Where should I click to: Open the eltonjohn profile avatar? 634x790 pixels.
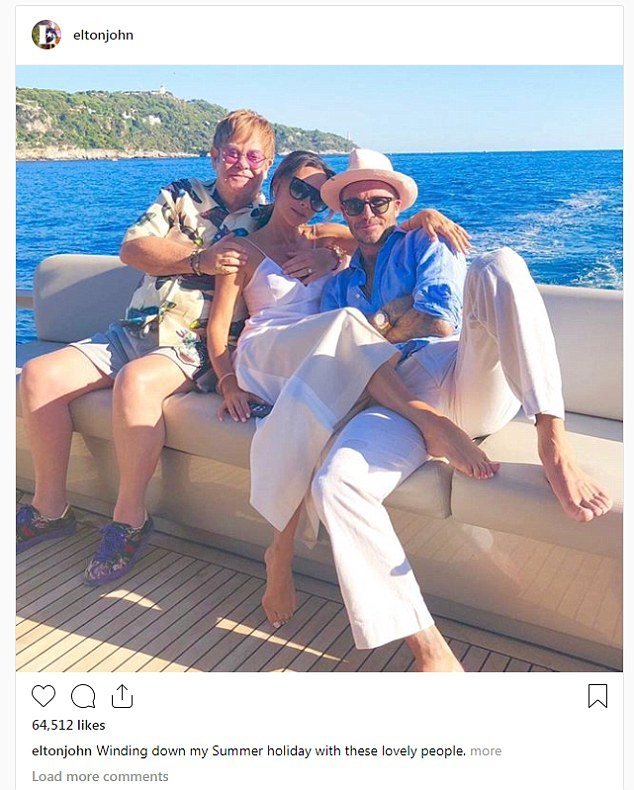46,35
